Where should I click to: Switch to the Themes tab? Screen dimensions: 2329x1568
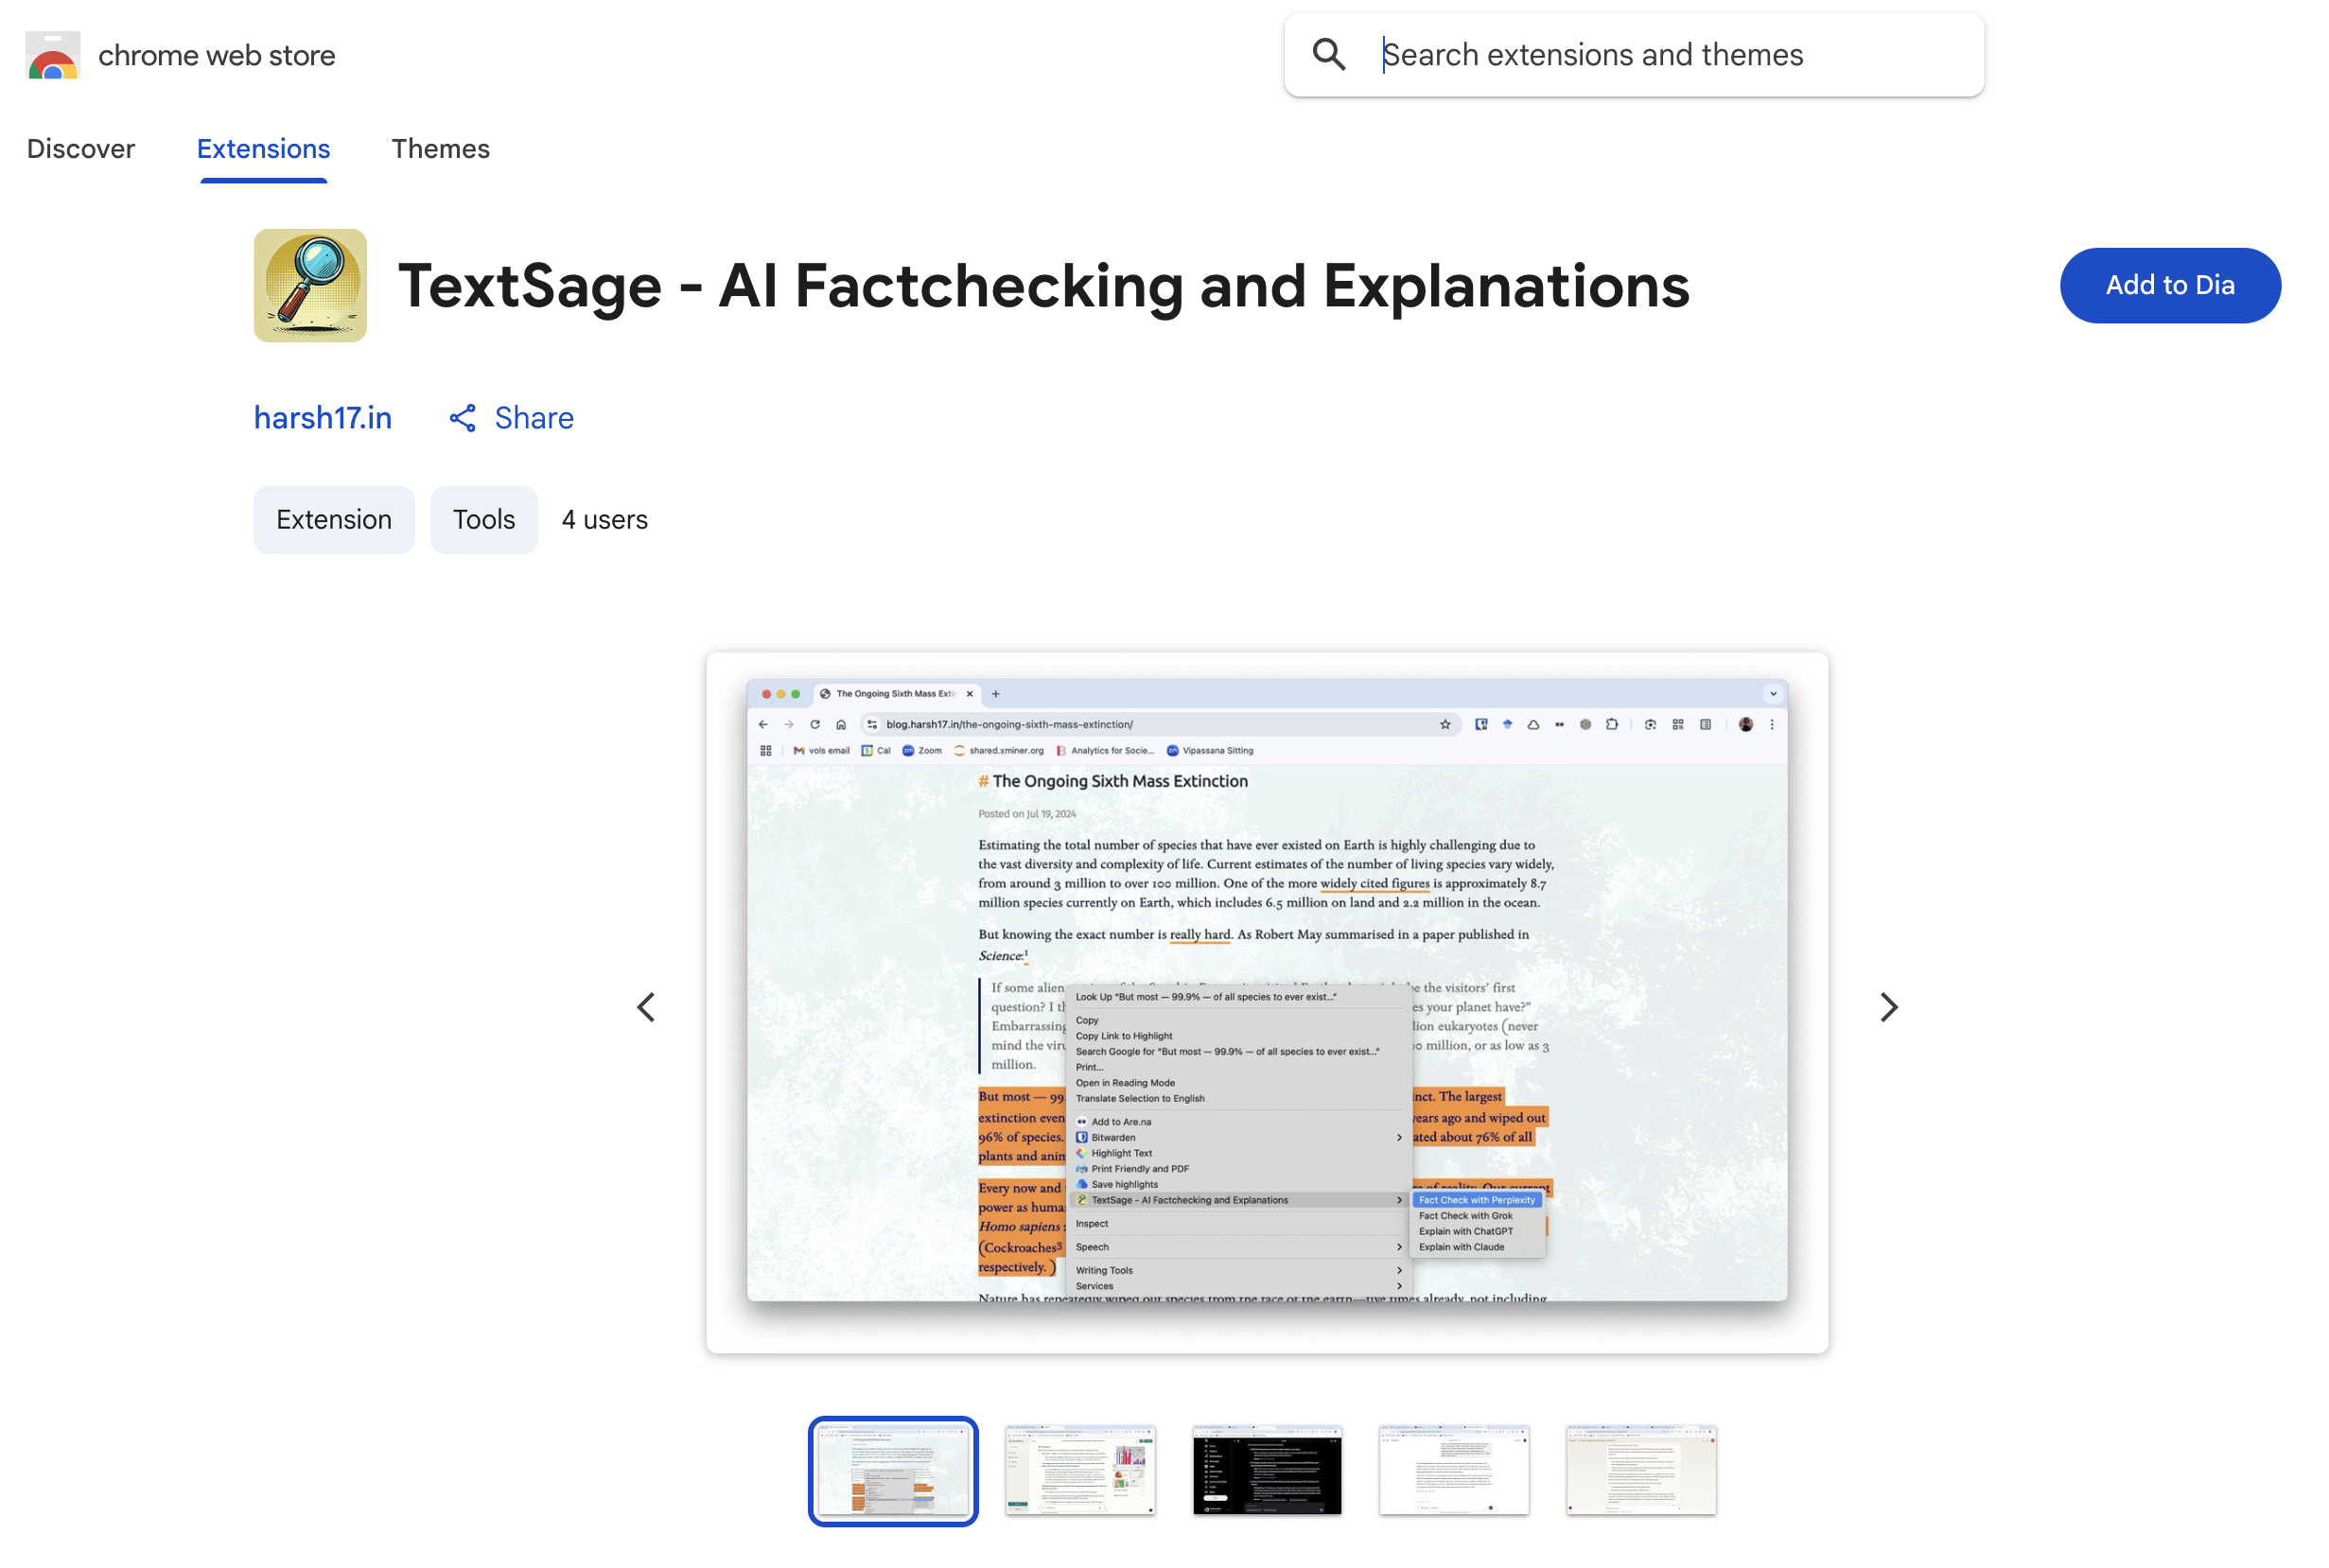click(x=440, y=149)
